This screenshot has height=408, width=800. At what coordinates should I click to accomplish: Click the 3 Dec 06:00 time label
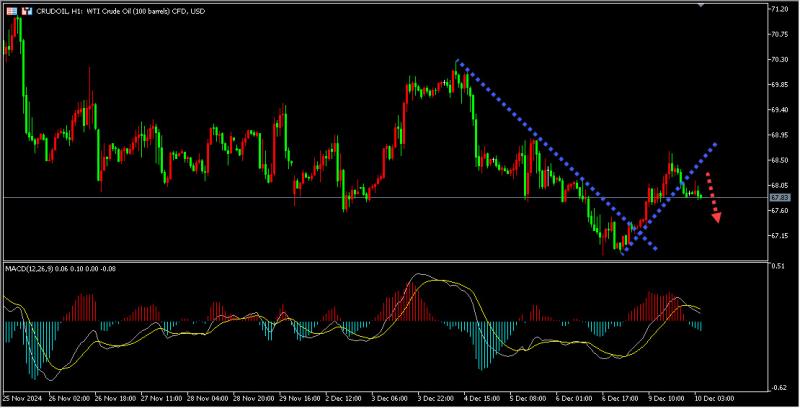tap(390, 398)
